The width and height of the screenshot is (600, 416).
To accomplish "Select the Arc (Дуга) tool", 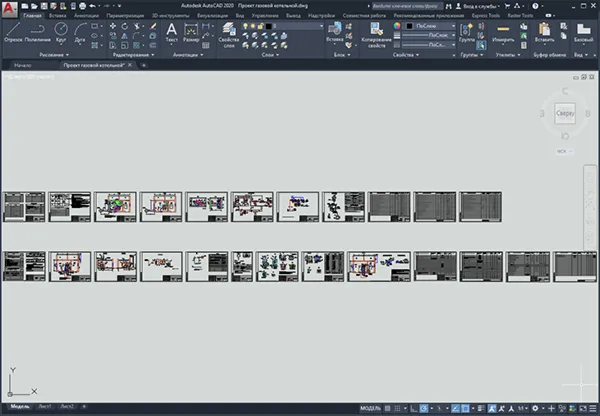I will click(x=80, y=31).
